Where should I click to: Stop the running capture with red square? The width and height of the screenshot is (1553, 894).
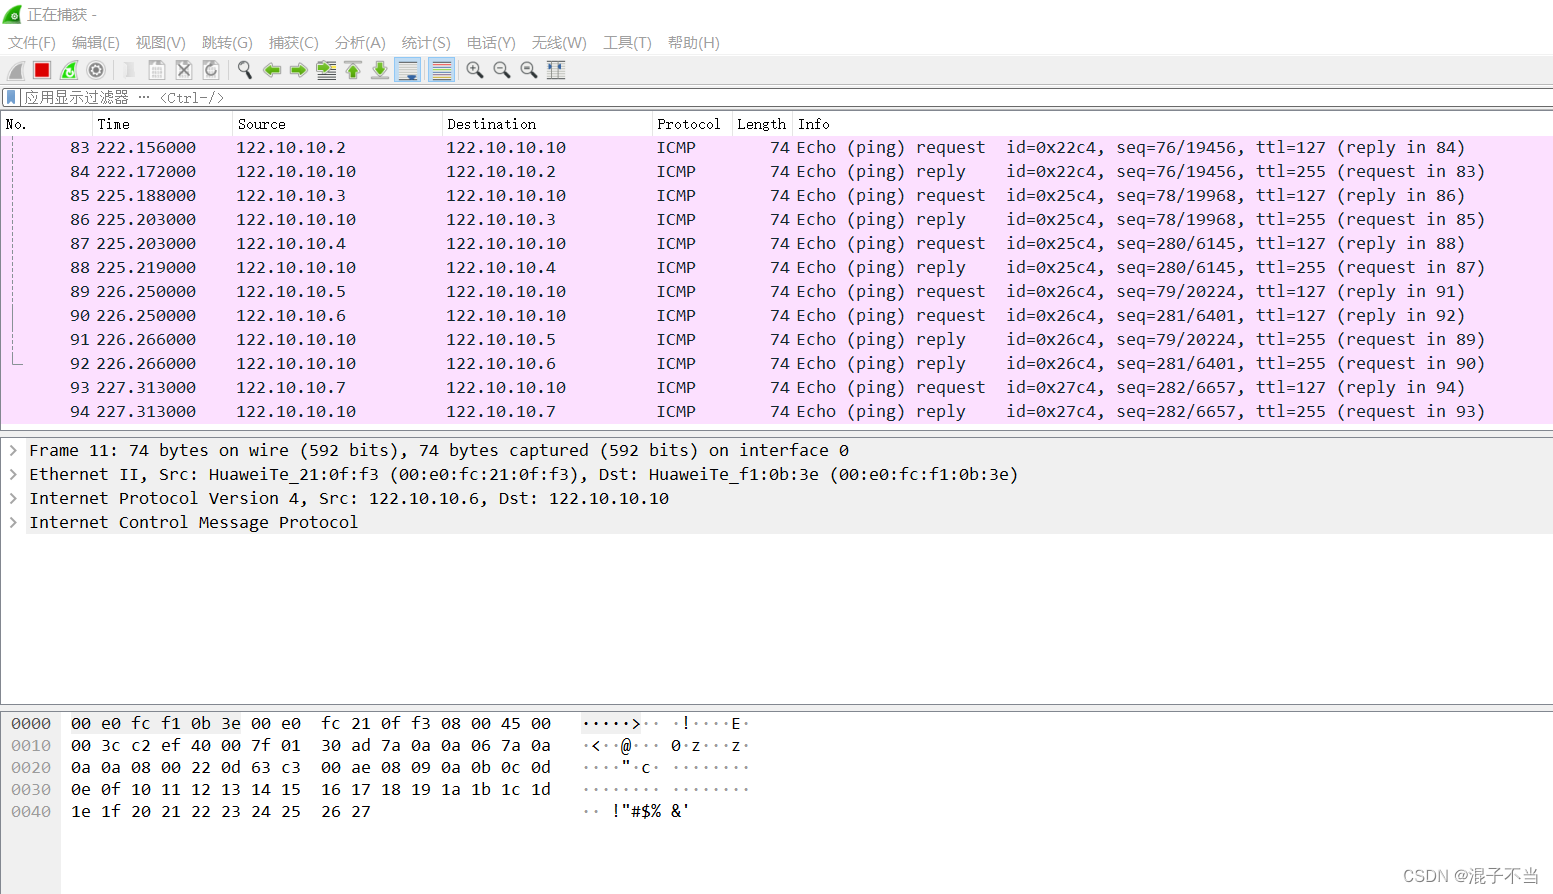[x=42, y=70]
